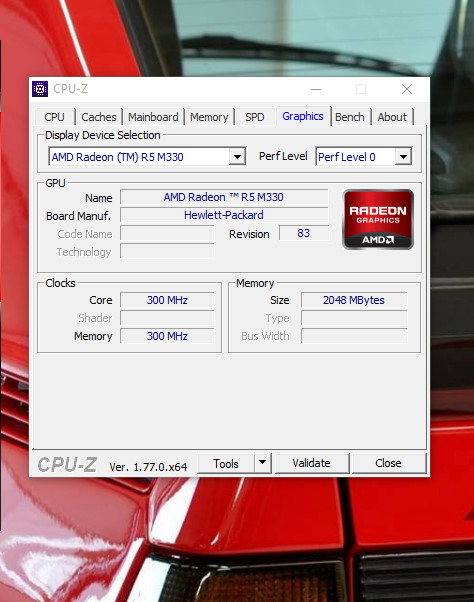Click the AMD Radeon R5 M330 device combo box
Viewport: 474px width, 602px height.
click(147, 157)
